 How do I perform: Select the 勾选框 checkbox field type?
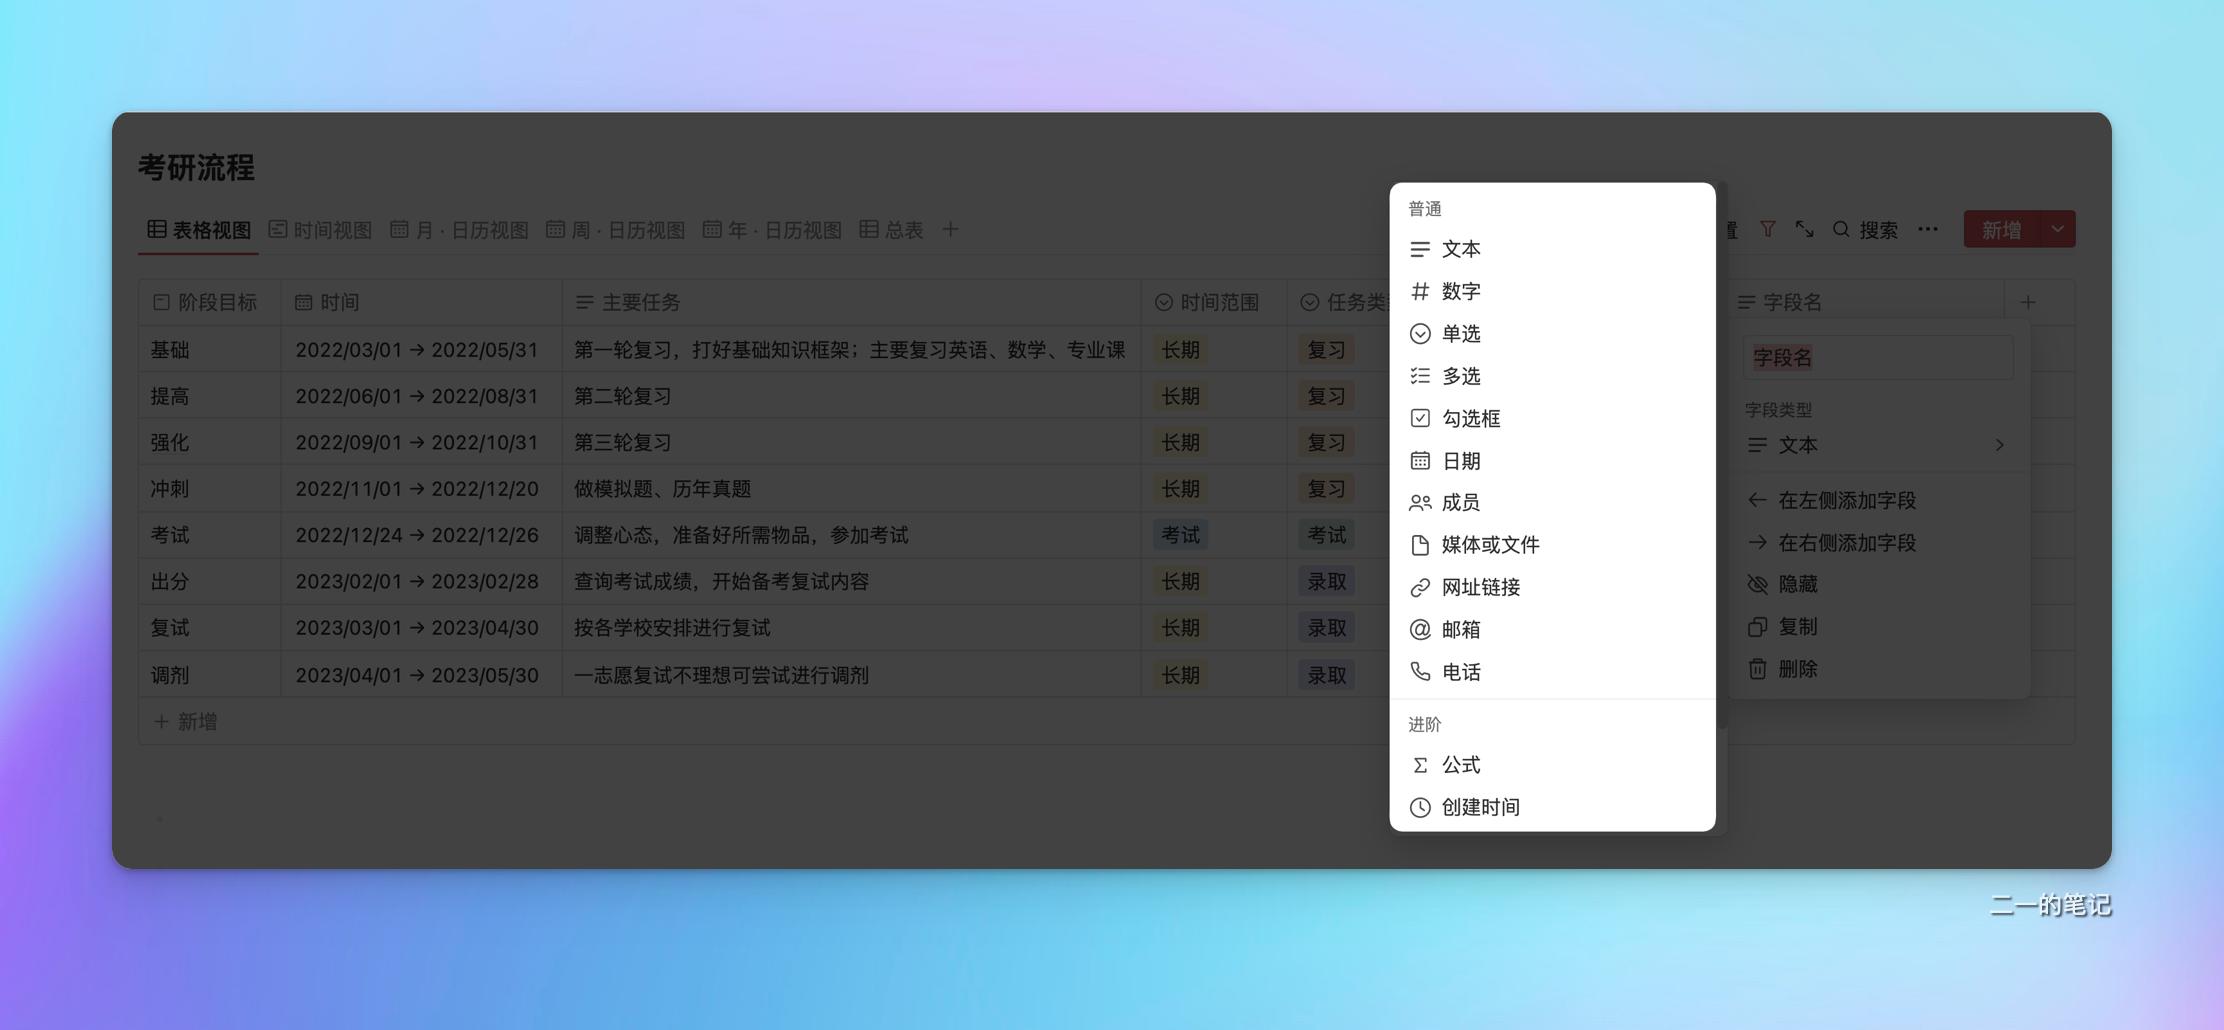point(1471,418)
